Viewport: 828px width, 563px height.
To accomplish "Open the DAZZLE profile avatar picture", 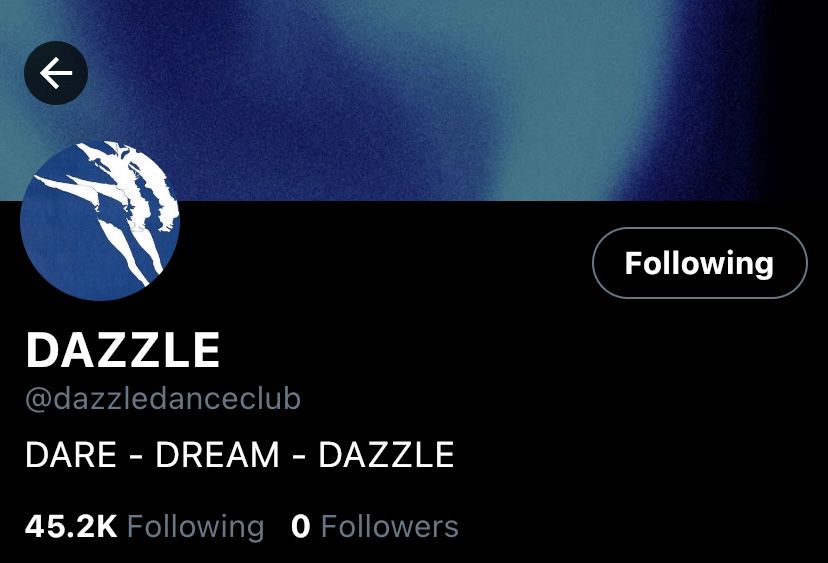I will pos(100,221).
